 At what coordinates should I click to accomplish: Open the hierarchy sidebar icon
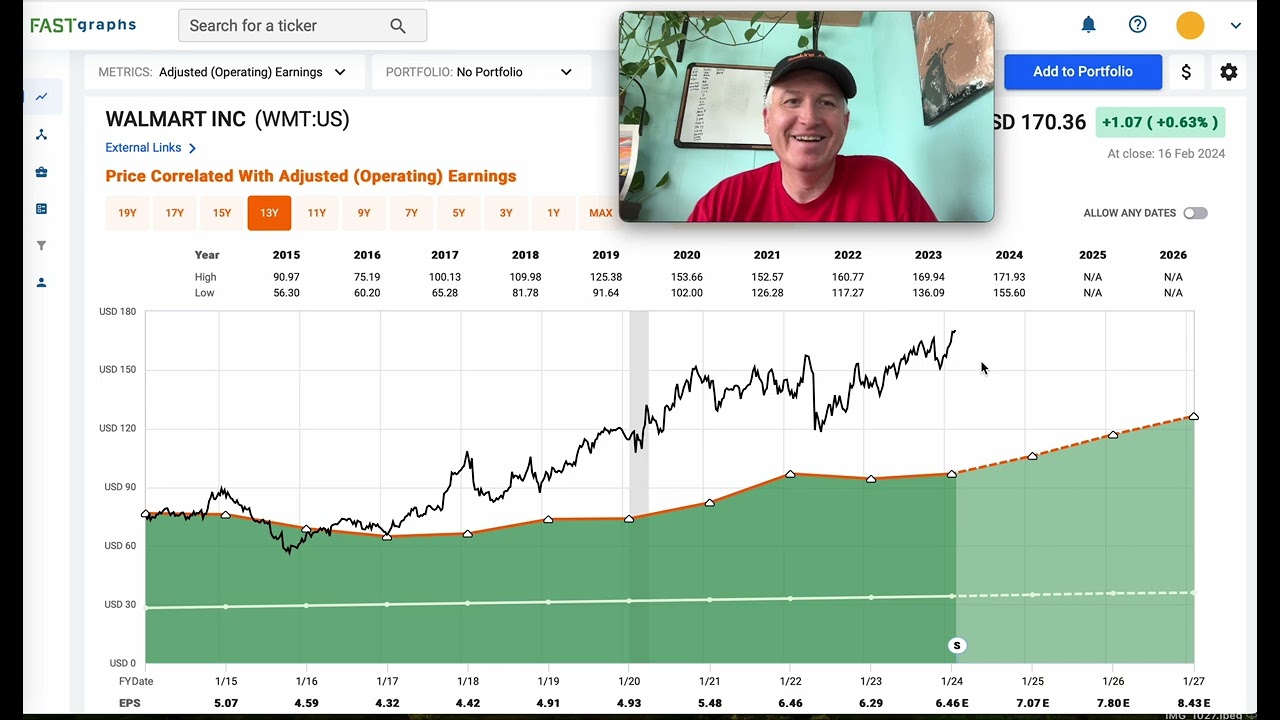[x=42, y=135]
